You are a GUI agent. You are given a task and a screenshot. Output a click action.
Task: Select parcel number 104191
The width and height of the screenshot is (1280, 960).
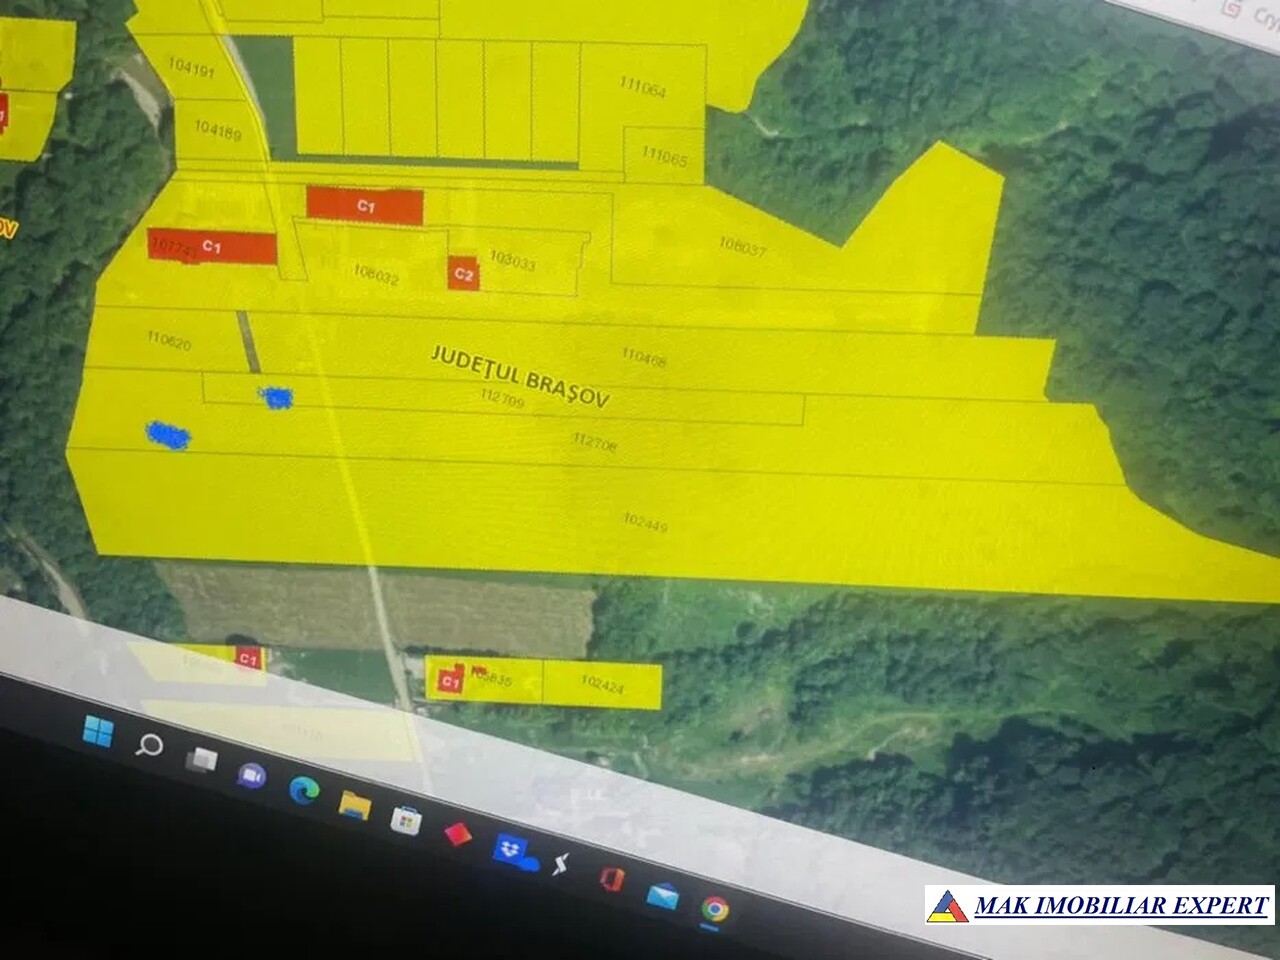click(x=191, y=68)
